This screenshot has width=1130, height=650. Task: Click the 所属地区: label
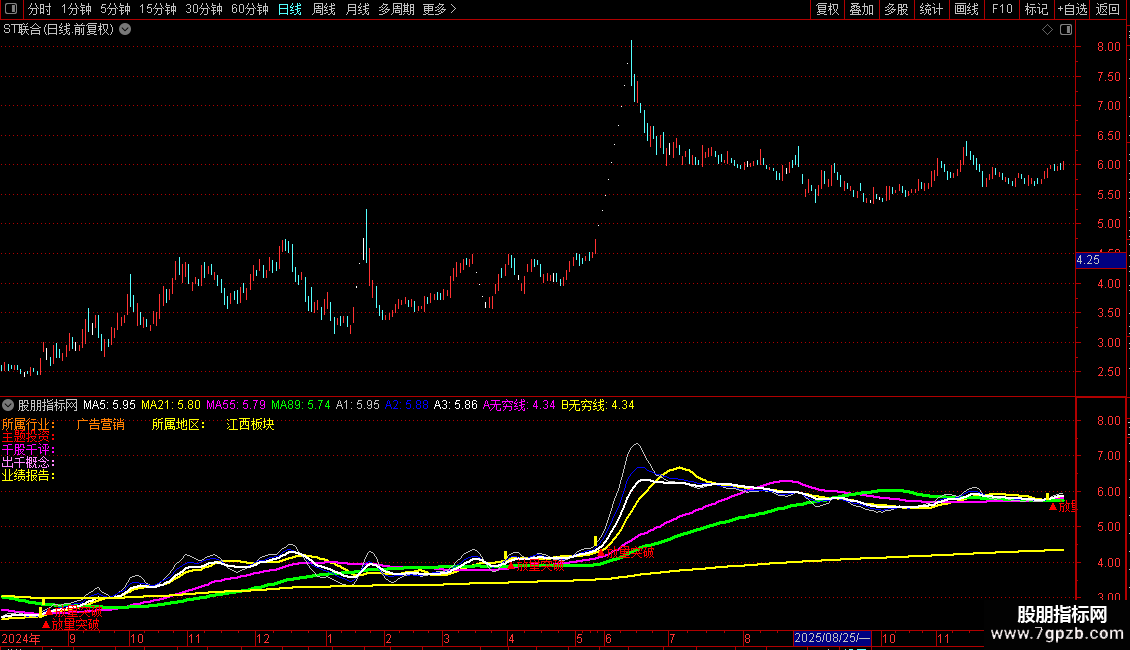[178, 424]
